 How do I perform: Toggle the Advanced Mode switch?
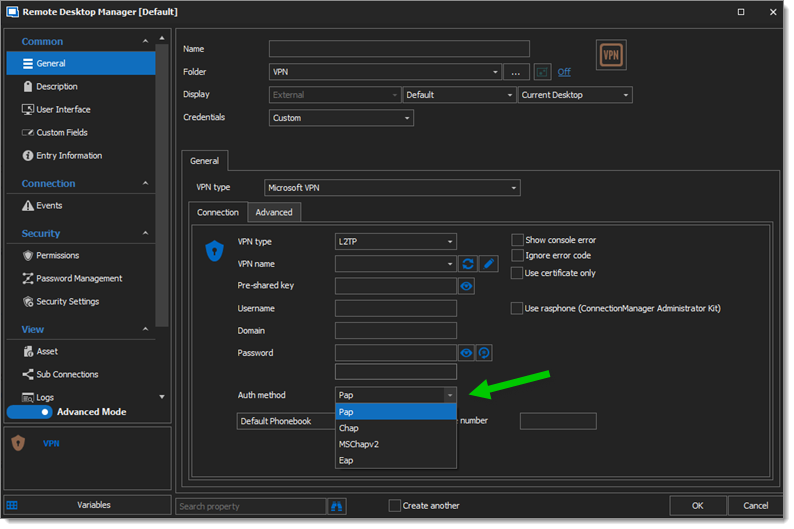click(29, 412)
